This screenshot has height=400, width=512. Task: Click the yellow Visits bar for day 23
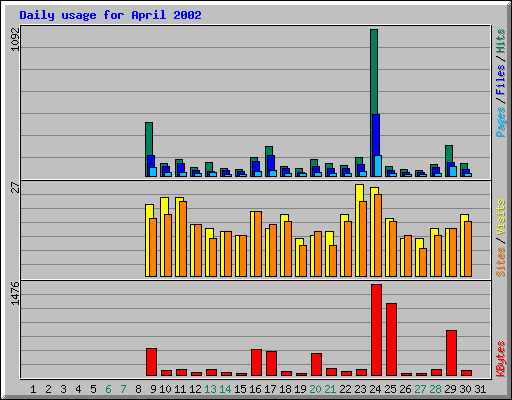click(358, 230)
